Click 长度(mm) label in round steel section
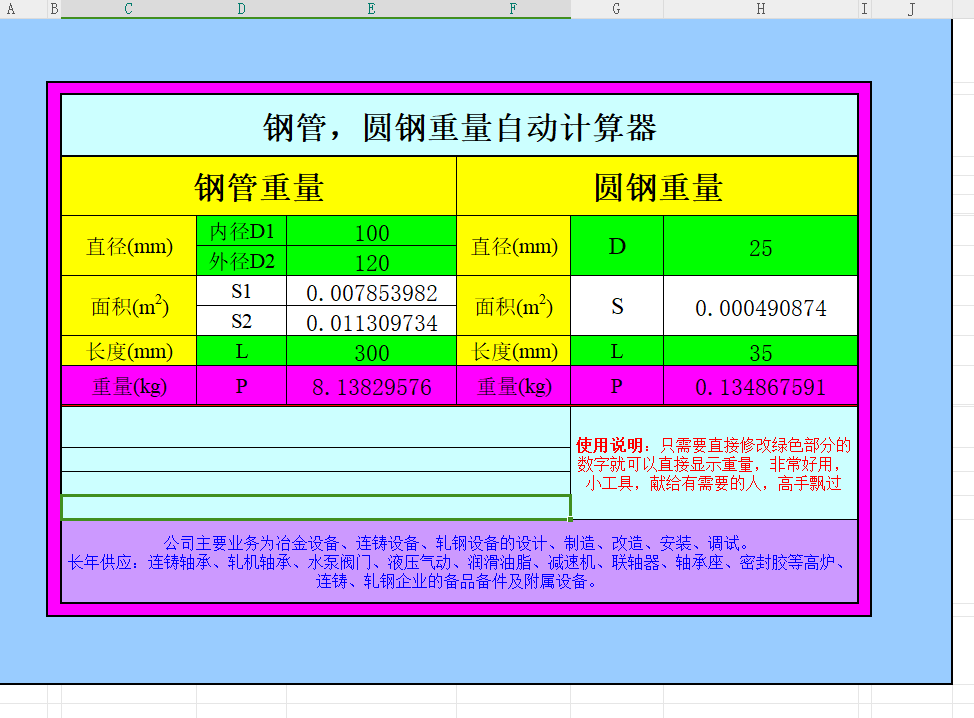This screenshot has width=974, height=718. [514, 352]
